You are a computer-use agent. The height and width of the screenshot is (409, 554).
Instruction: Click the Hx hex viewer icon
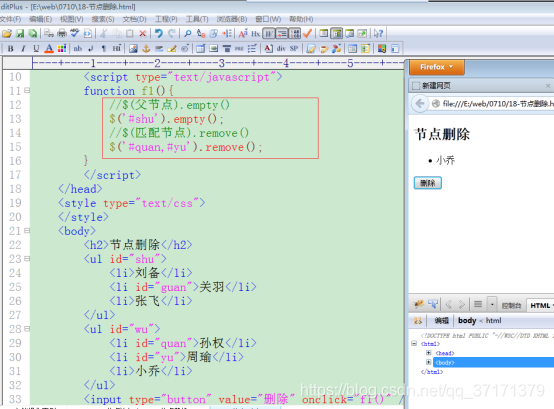pos(255,34)
